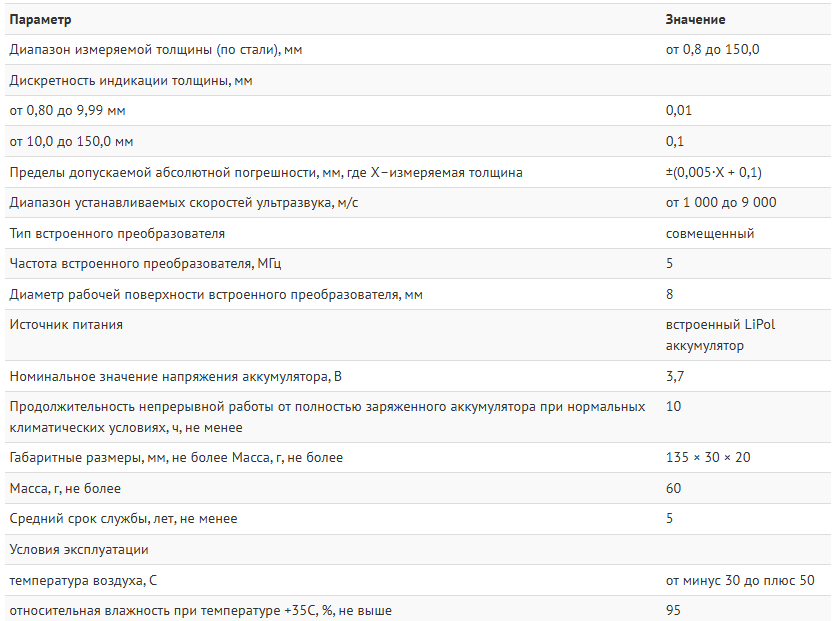
Task: Select the transducer diameter value 8
Action: coord(670,294)
